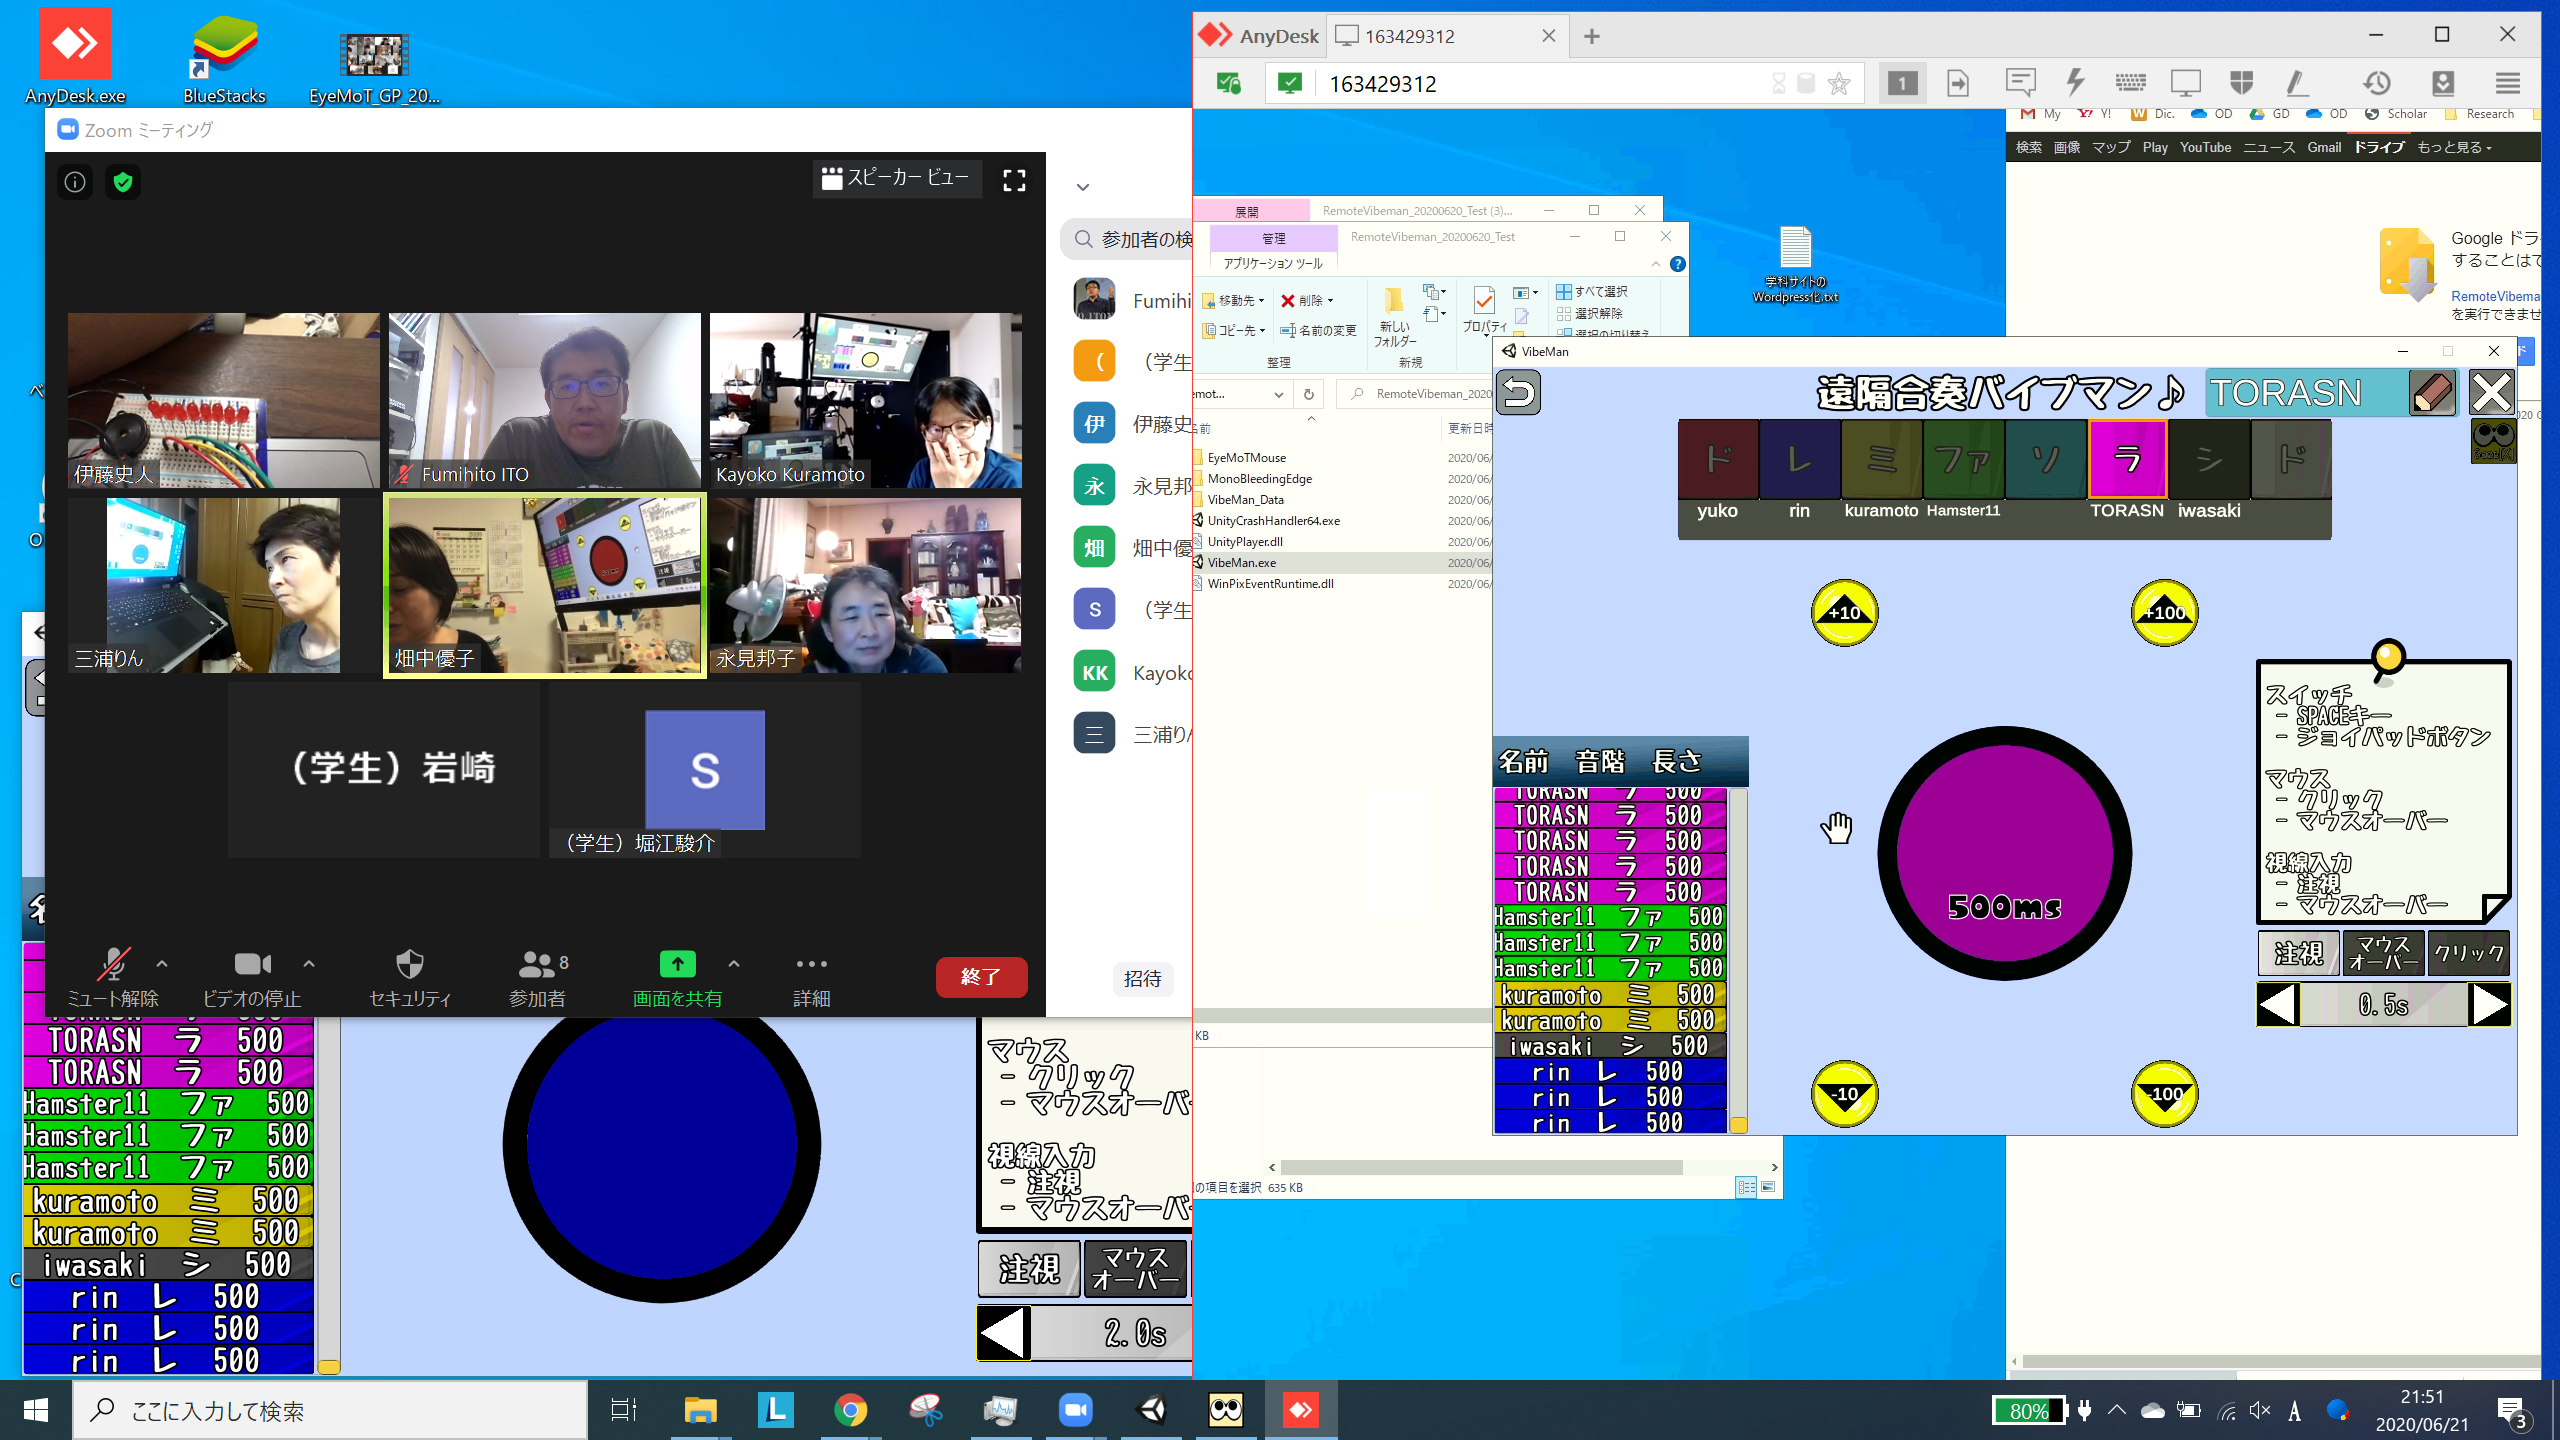
Task: Open the AnyDesk whiteboard pen icon
Action: [2297, 83]
